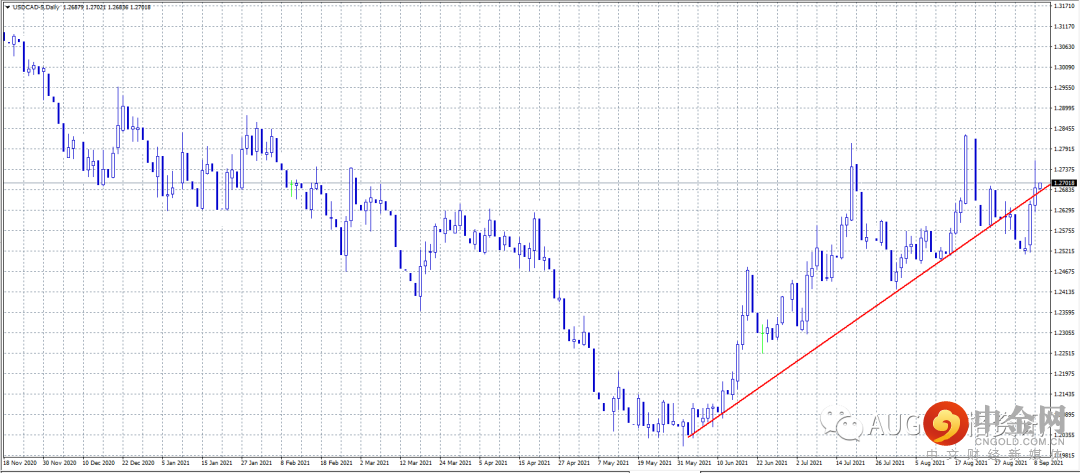Click the price axis label 1.30090
1080x473 pixels.
1065,67
